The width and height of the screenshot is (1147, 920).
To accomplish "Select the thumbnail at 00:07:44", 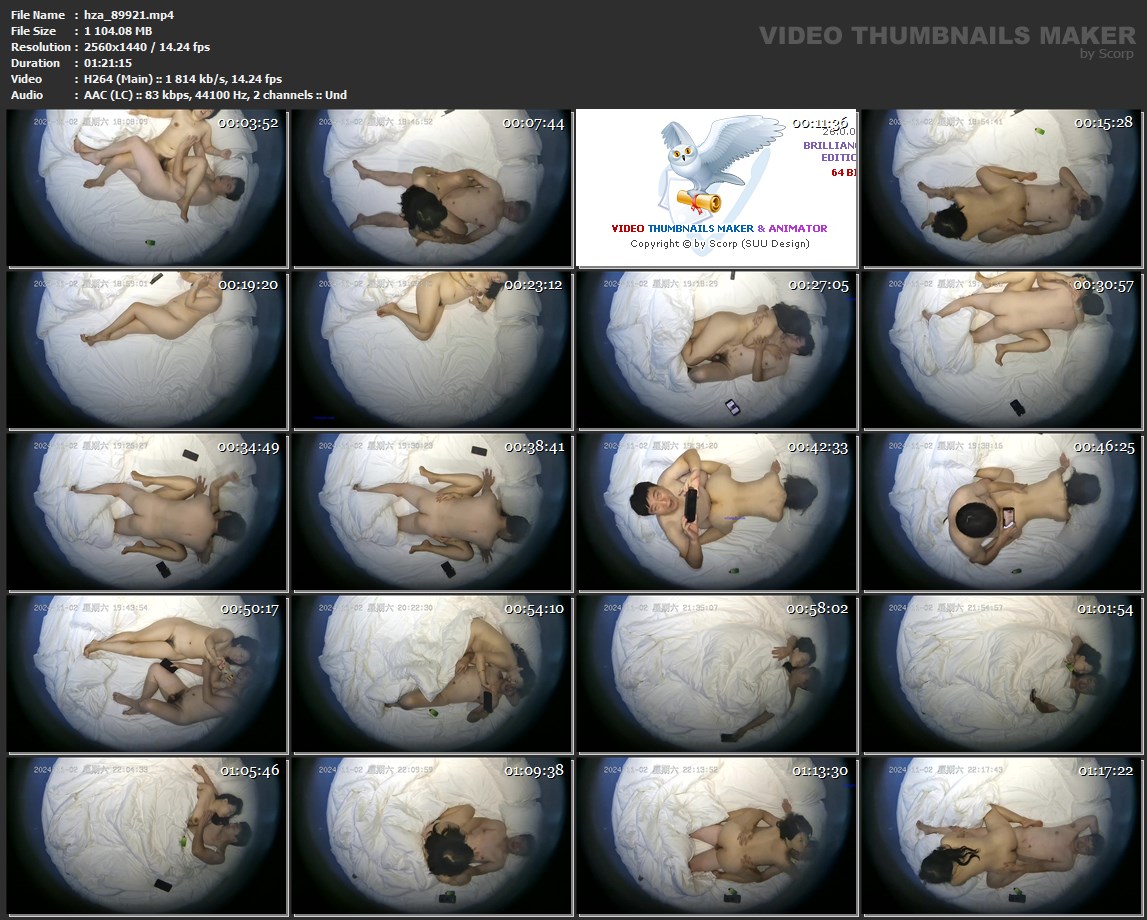I will pyautogui.click(x=432, y=188).
